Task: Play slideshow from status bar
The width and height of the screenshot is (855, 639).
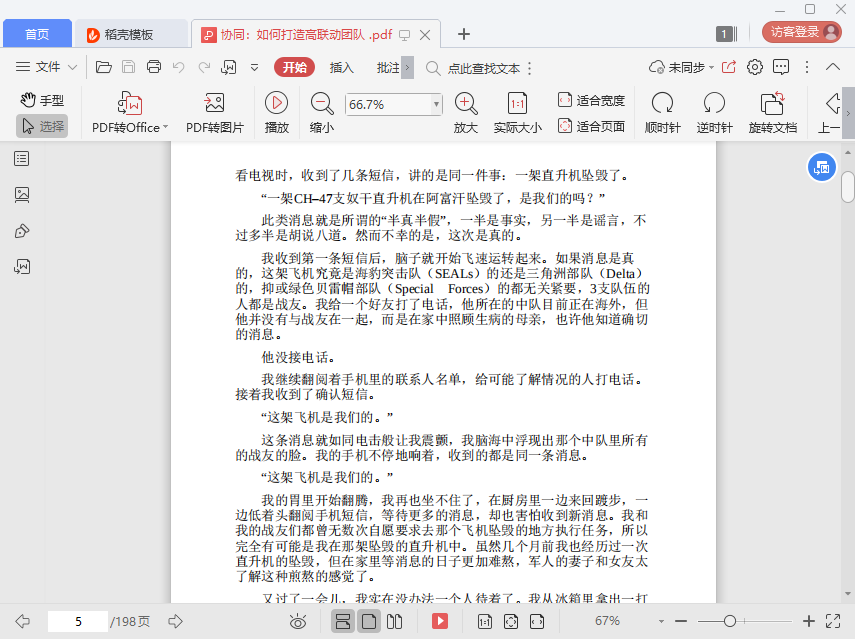Action: (440, 621)
